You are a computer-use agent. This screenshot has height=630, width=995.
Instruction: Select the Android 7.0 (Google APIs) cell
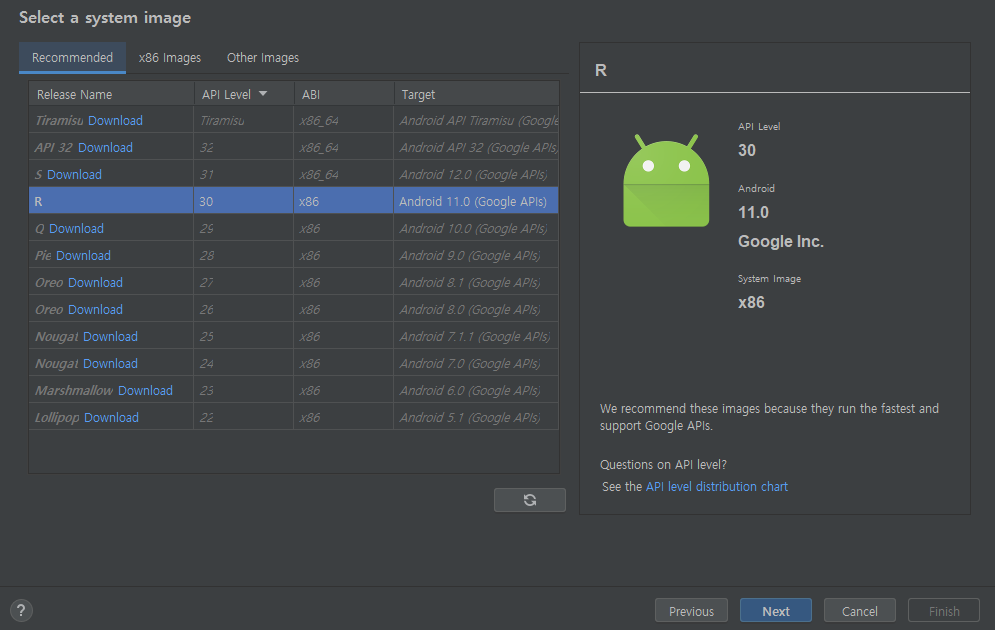476,364
